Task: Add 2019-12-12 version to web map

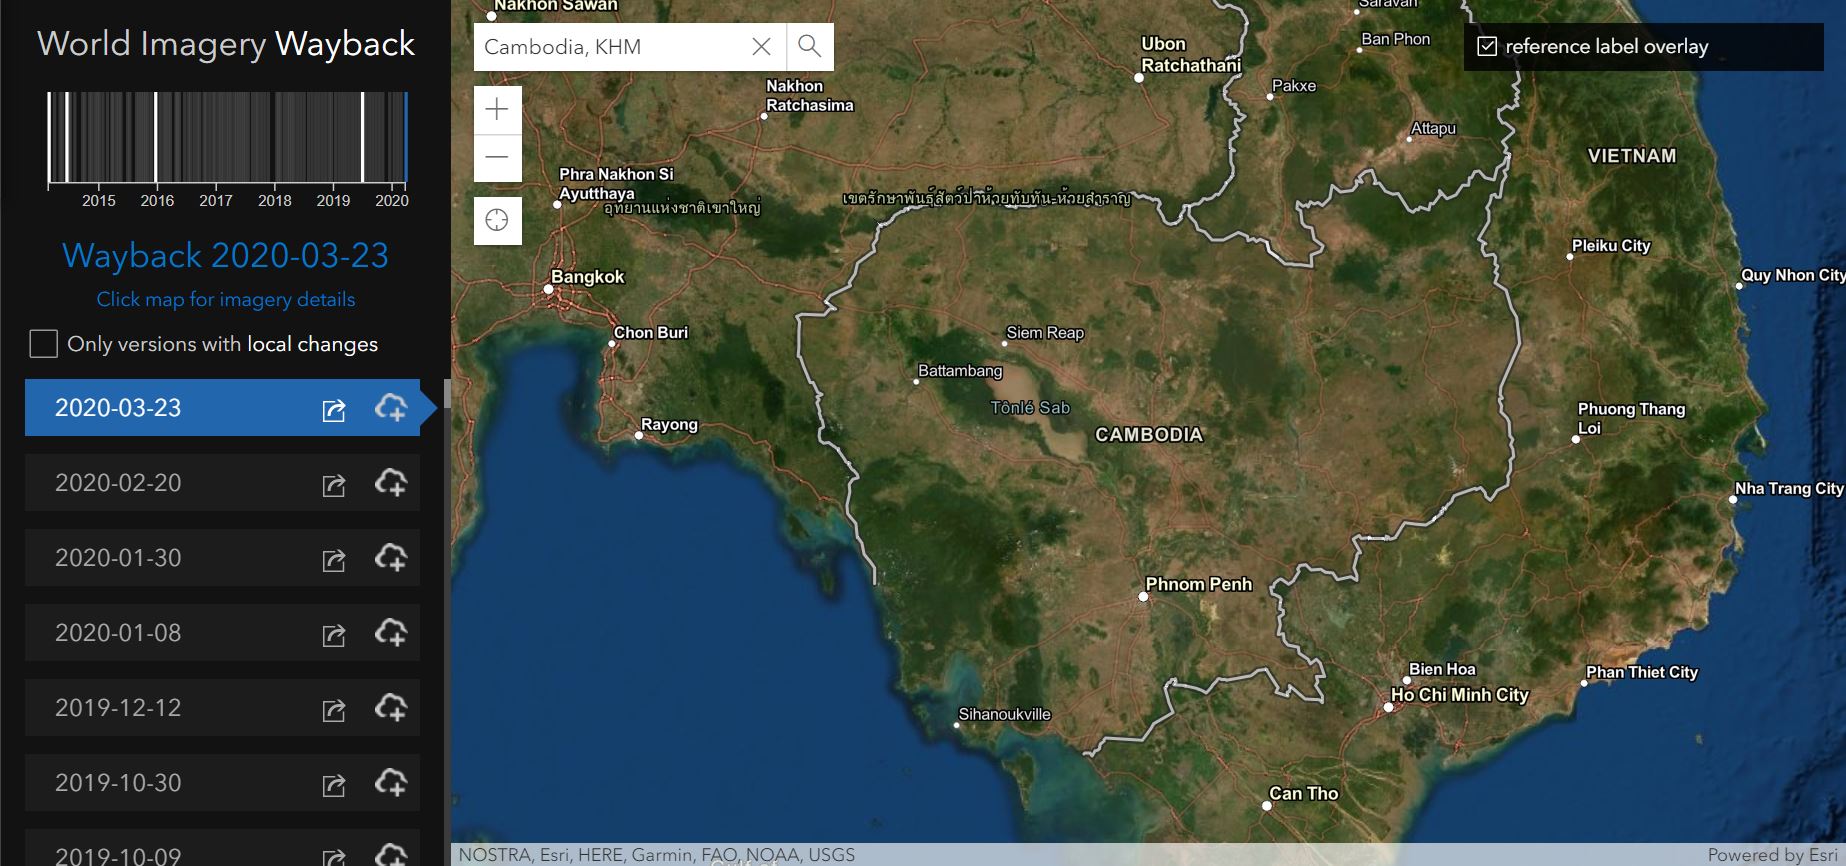Action: pos(391,708)
